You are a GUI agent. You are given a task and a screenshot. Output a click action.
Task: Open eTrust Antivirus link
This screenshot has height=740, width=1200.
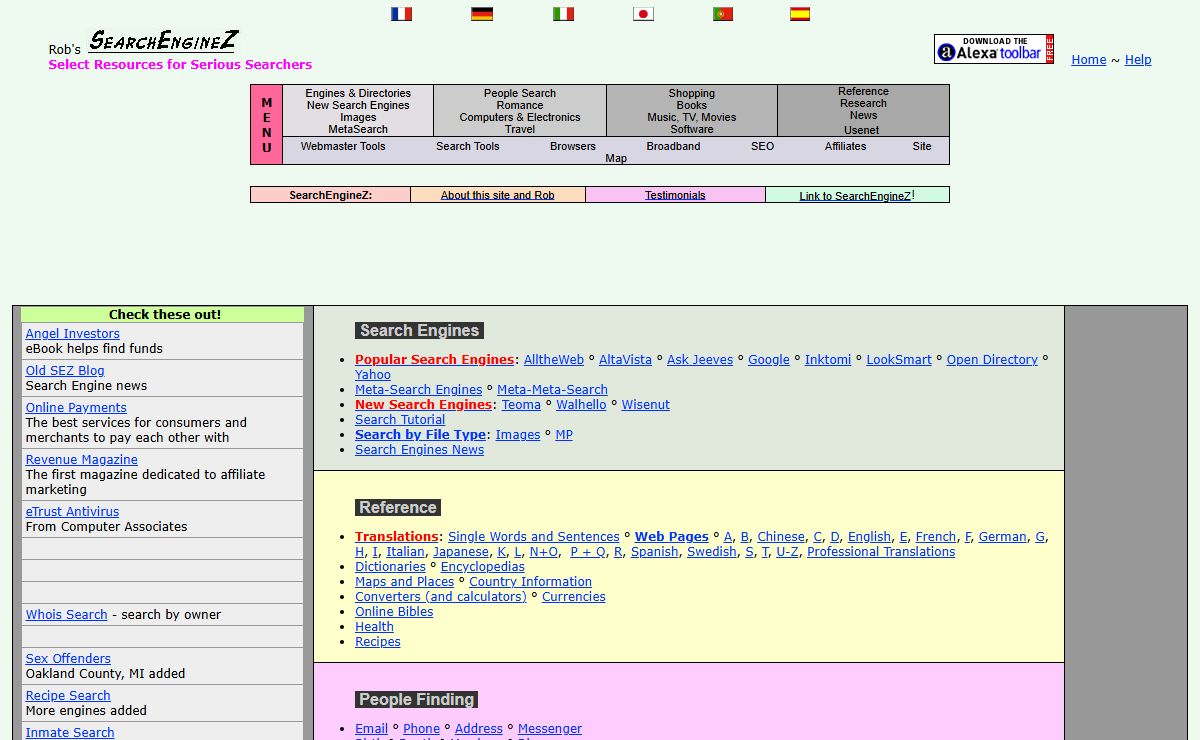(x=72, y=512)
